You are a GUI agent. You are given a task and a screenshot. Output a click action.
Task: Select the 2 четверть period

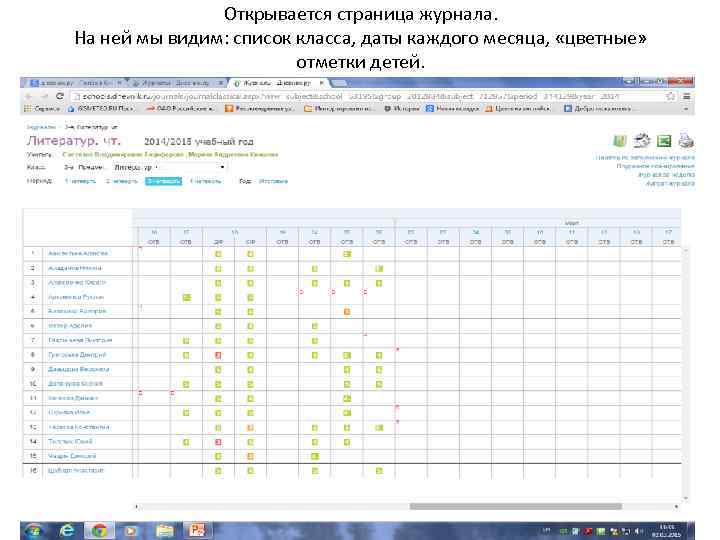[x=121, y=181]
